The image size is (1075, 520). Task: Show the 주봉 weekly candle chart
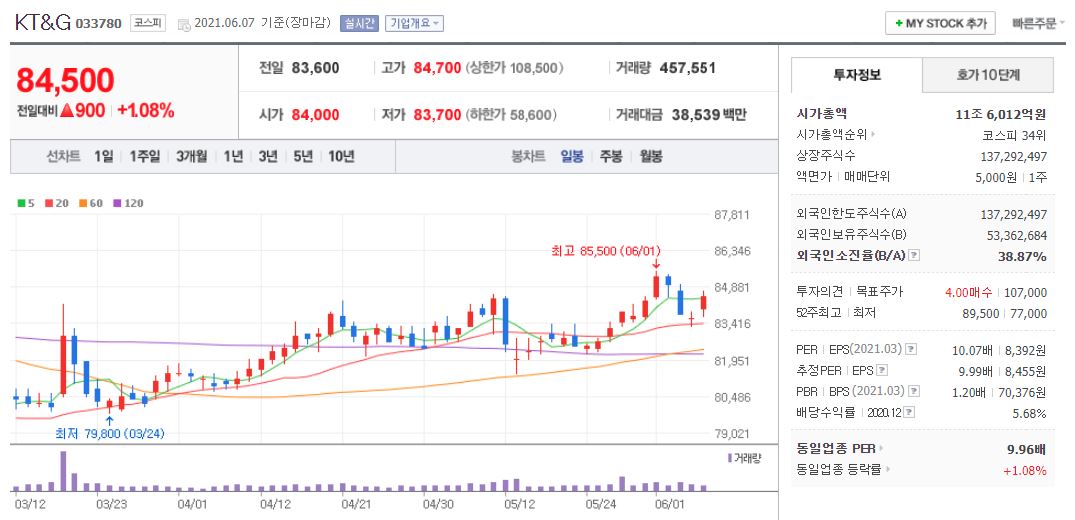pyautogui.click(x=611, y=156)
